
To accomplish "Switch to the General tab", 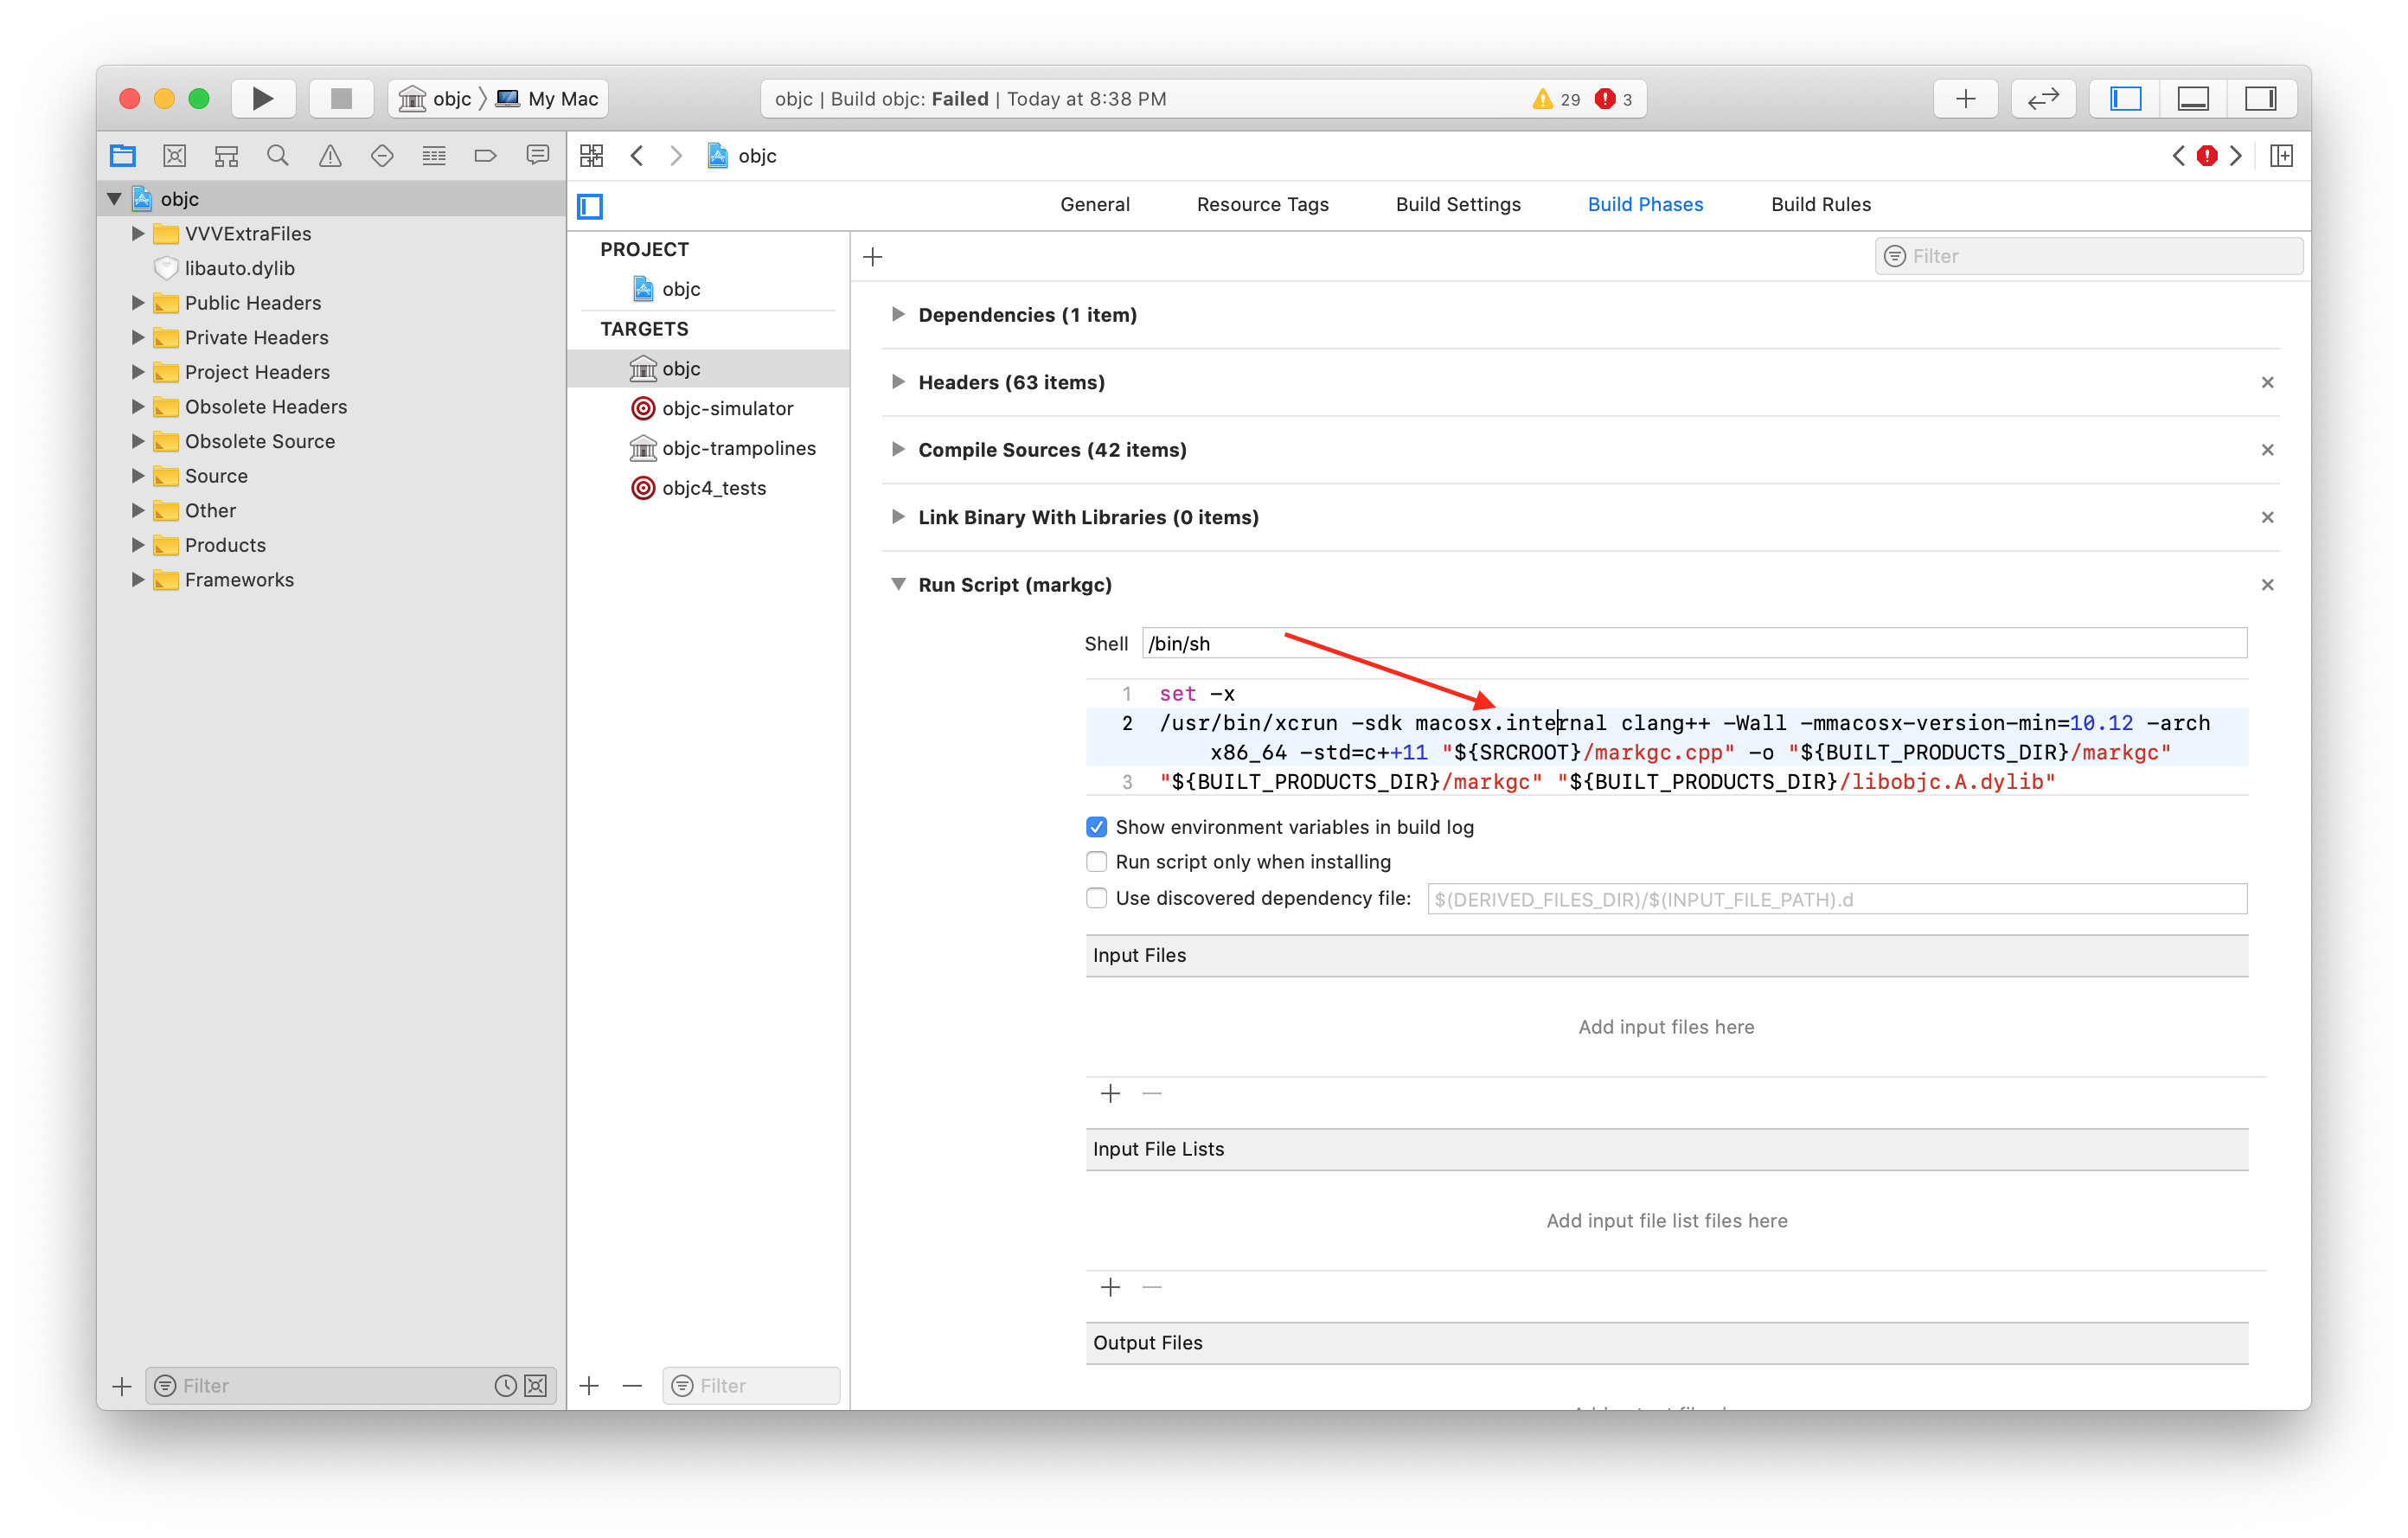I will tap(1095, 204).
